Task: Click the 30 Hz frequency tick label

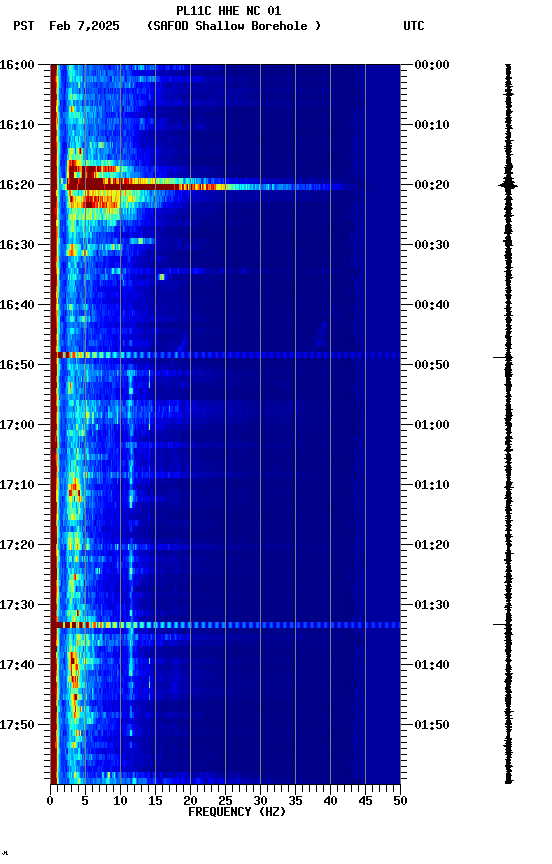Action: point(260,801)
